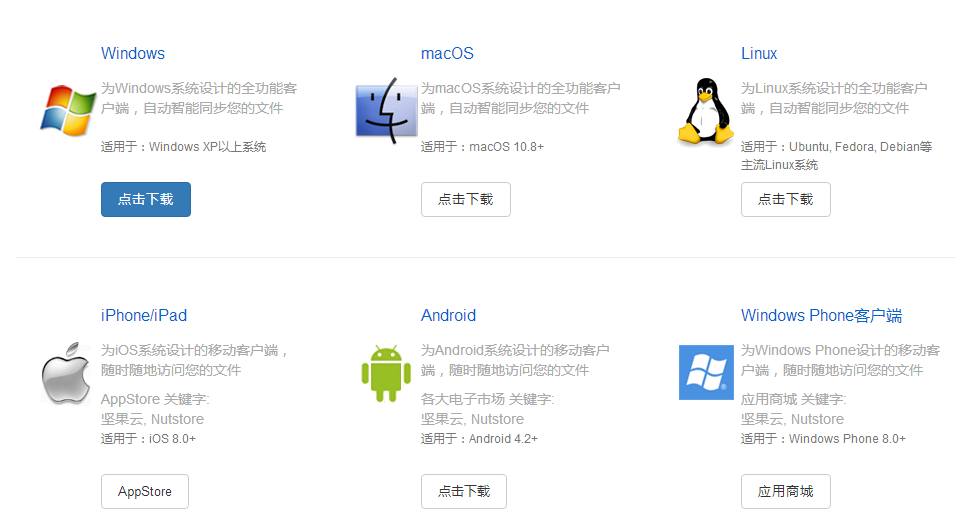Click 点击下载 button under Linux
The width and height of the screenshot is (966, 527).
tap(785, 199)
